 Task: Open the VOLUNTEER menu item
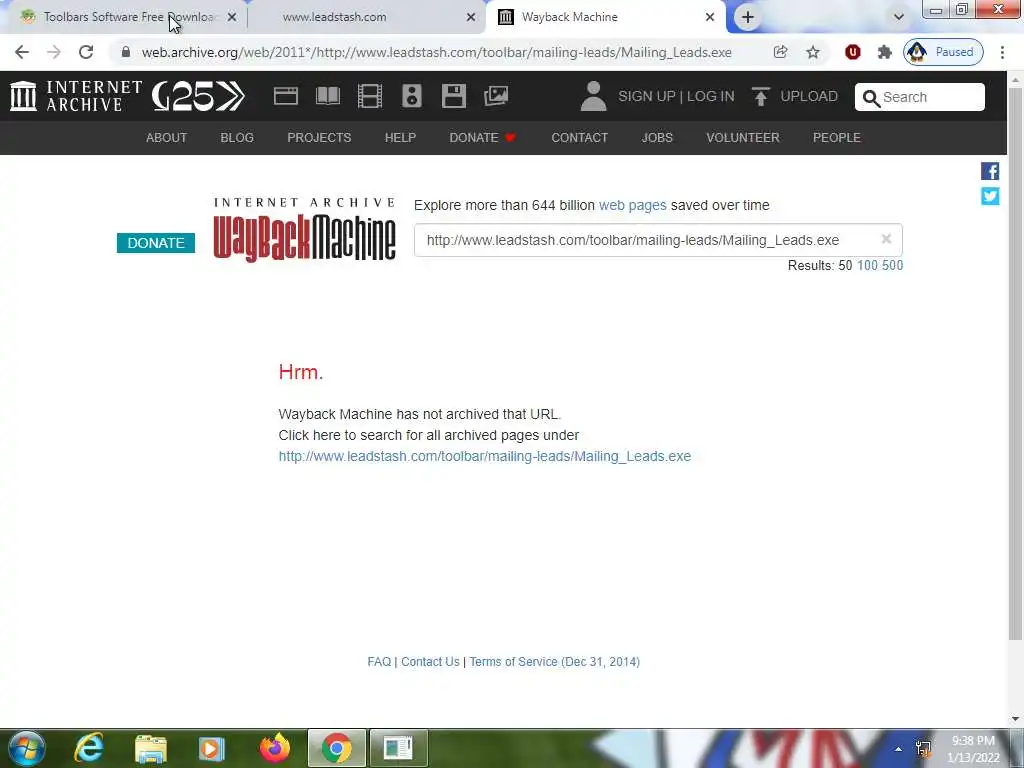(743, 138)
